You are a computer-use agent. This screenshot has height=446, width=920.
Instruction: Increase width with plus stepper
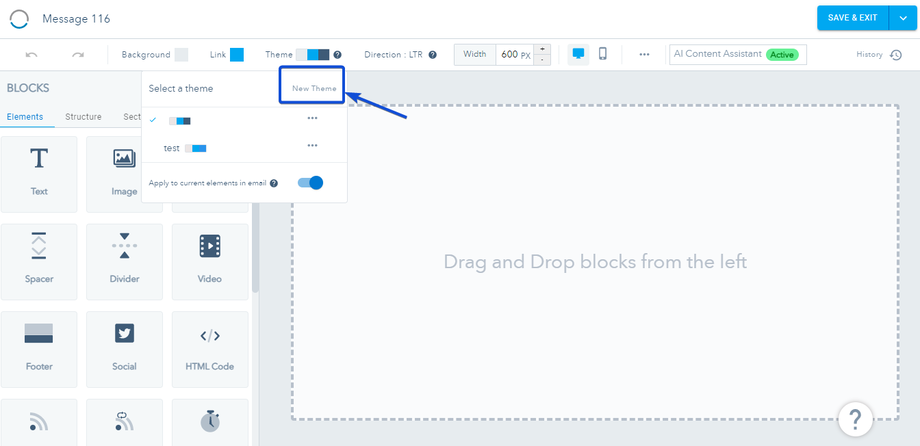(x=543, y=49)
